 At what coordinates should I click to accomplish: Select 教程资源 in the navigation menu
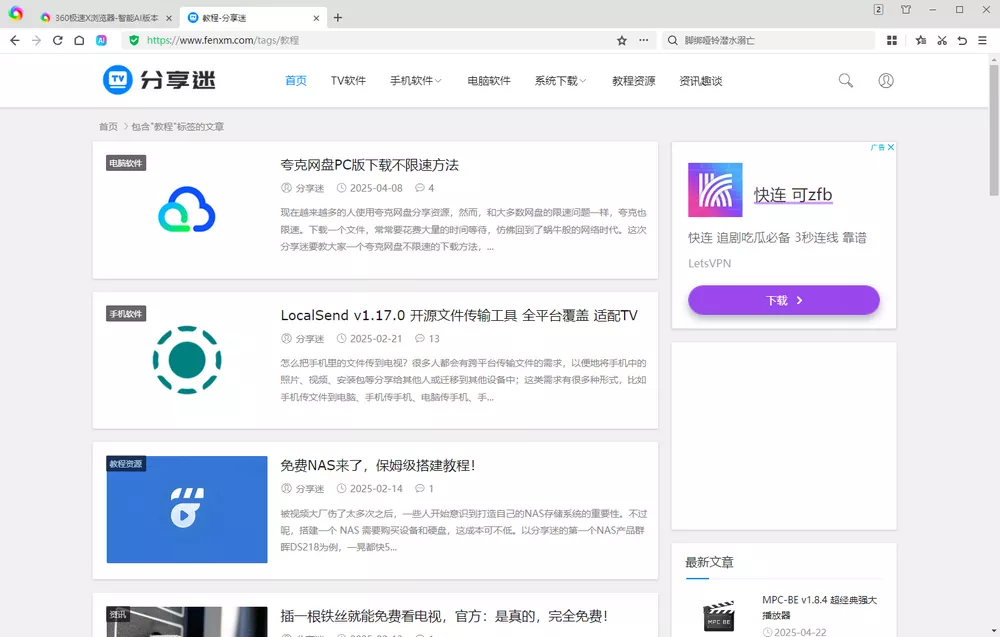click(x=631, y=80)
